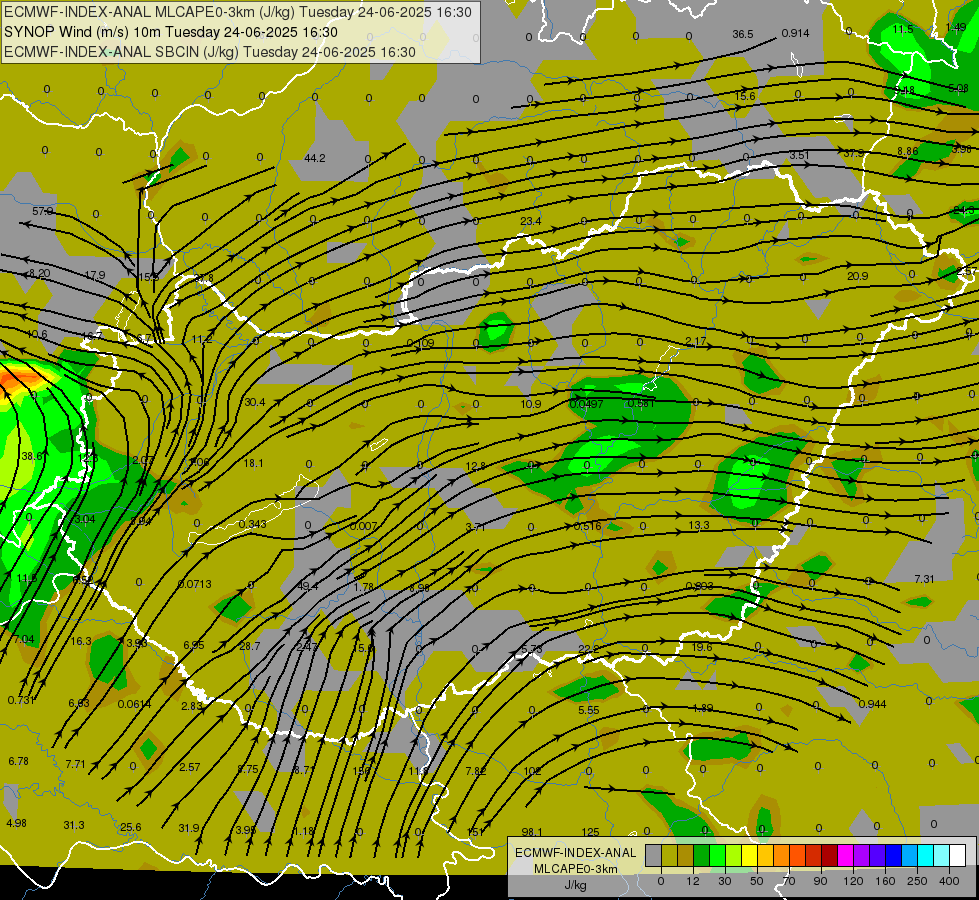The width and height of the screenshot is (979, 900).
Task: Select the dark red legend swatch
Action: (x=830, y=855)
